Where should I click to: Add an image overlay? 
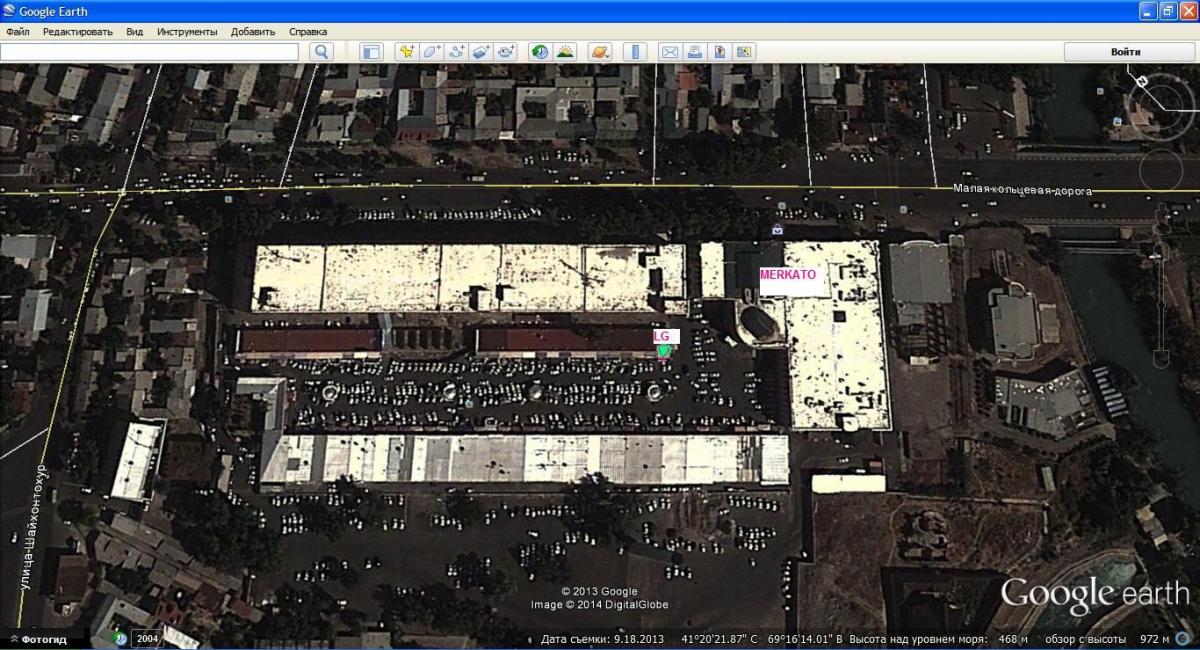click(481, 51)
